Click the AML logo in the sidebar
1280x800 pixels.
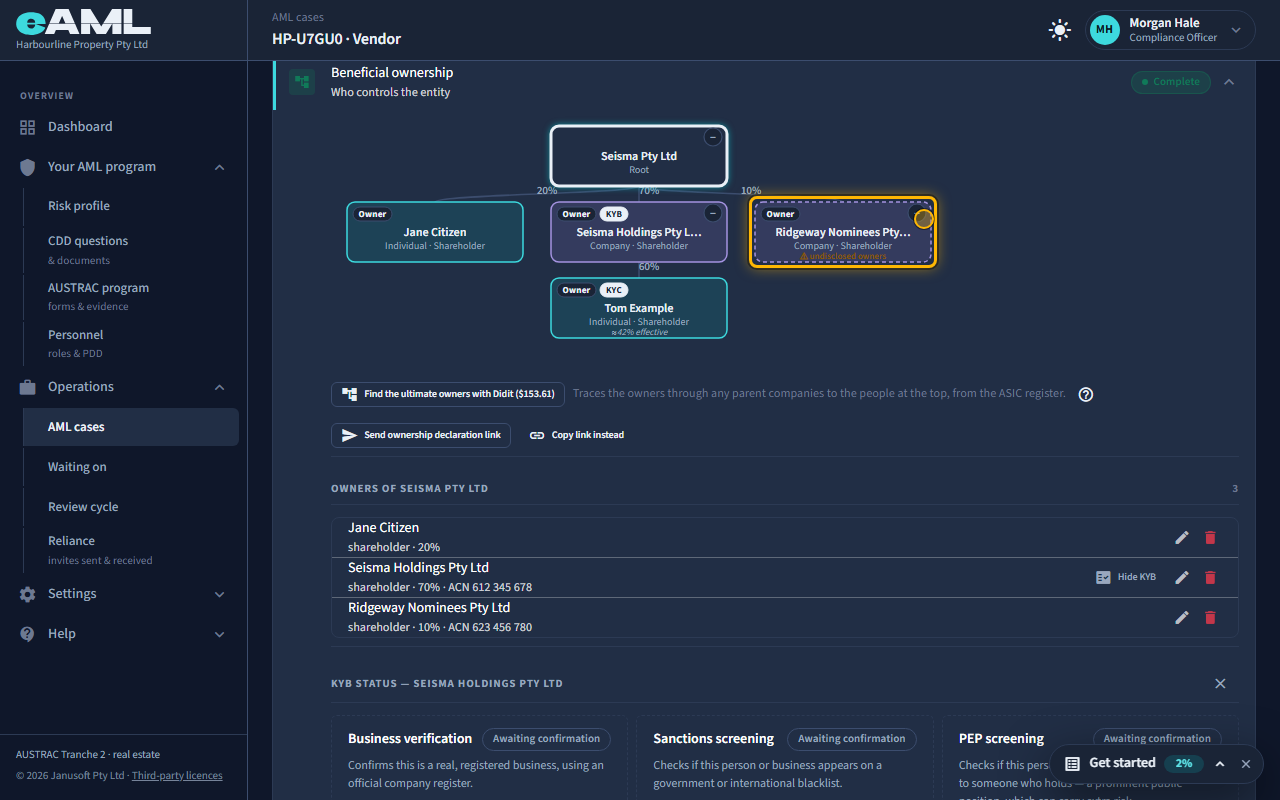(x=83, y=23)
